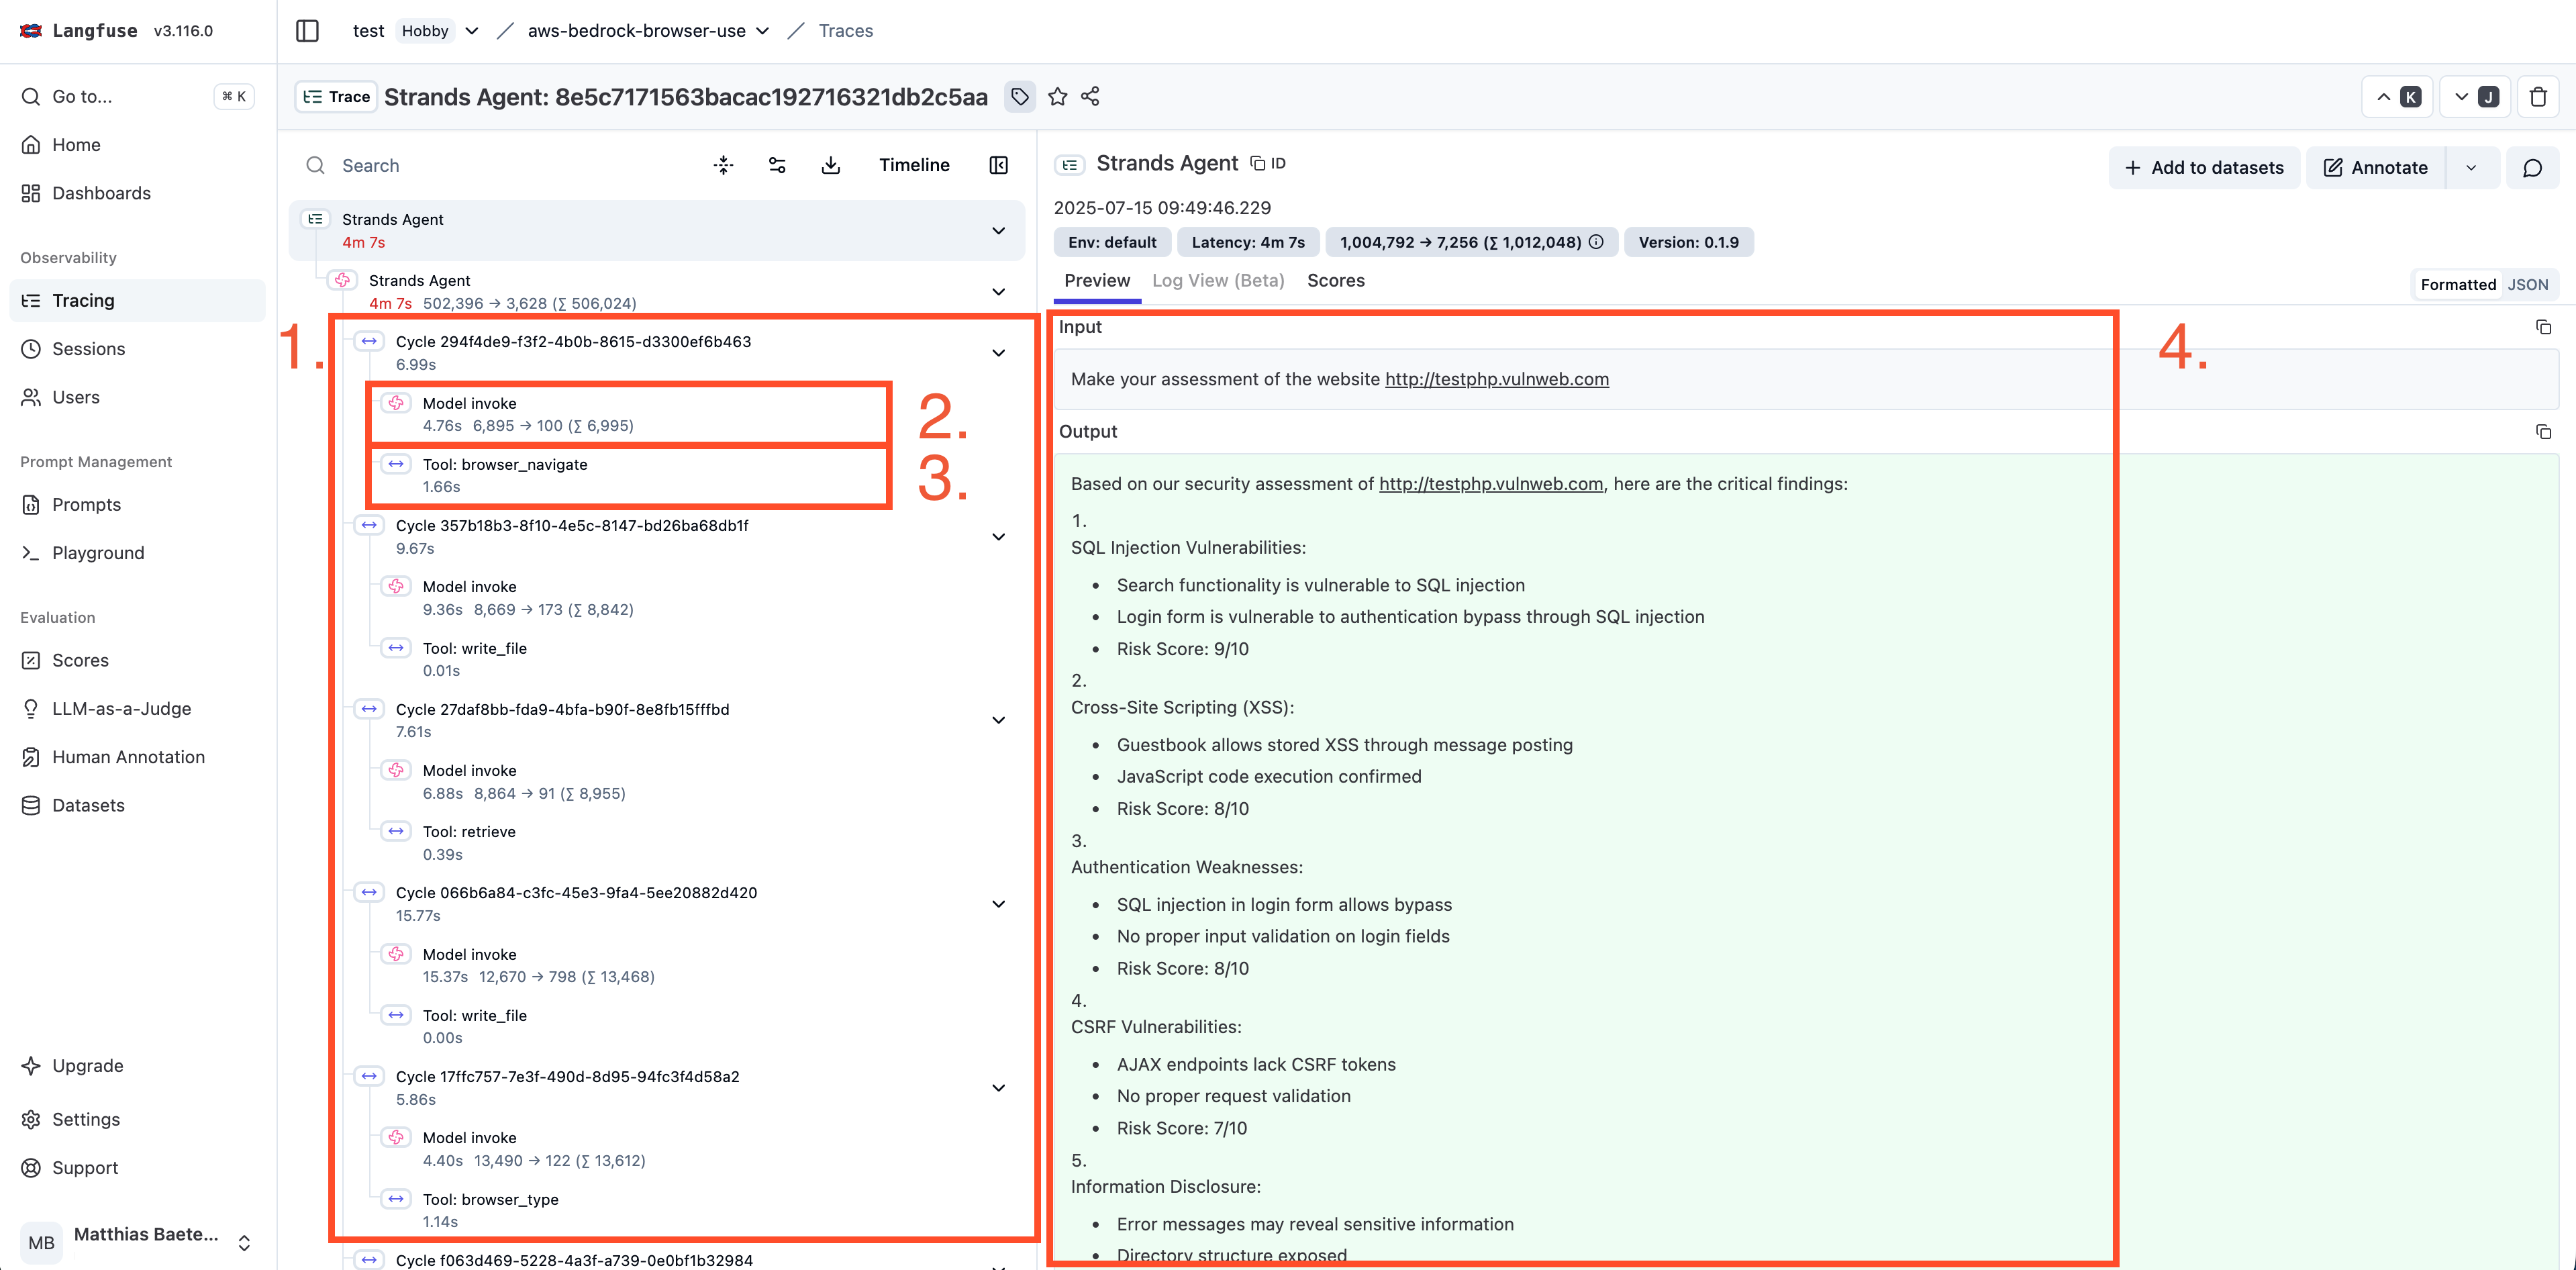Image resolution: width=2576 pixels, height=1270 pixels.
Task: Open trace view settings filters
Action: (777, 164)
